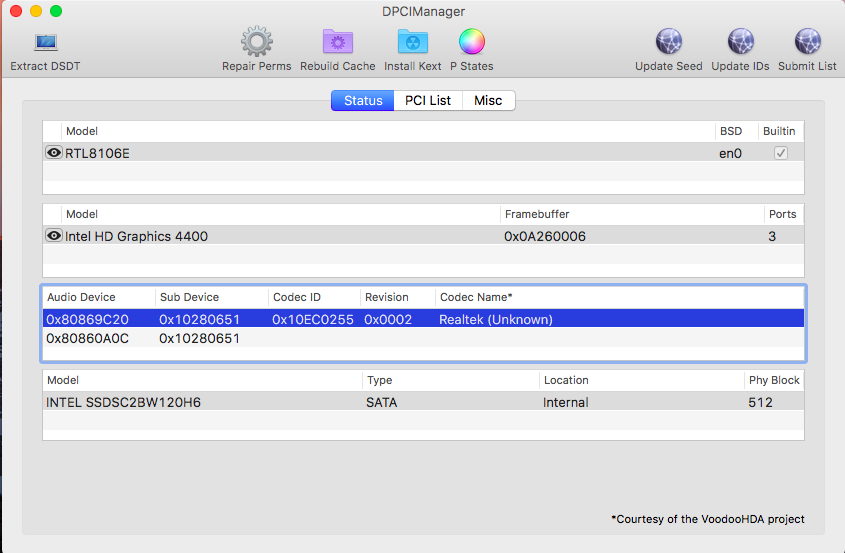Image resolution: width=845 pixels, height=553 pixels.
Task: Switch to the PCI List tab
Action: (427, 101)
